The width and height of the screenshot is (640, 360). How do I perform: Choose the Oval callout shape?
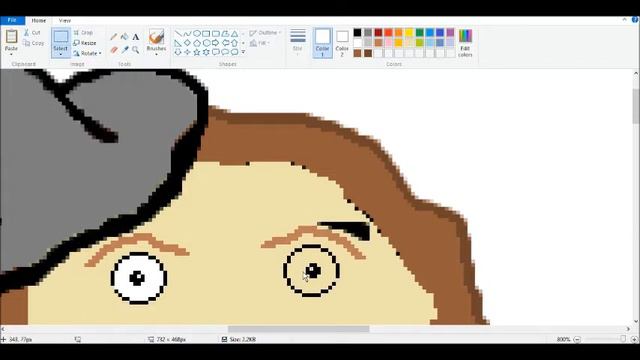coord(225,52)
